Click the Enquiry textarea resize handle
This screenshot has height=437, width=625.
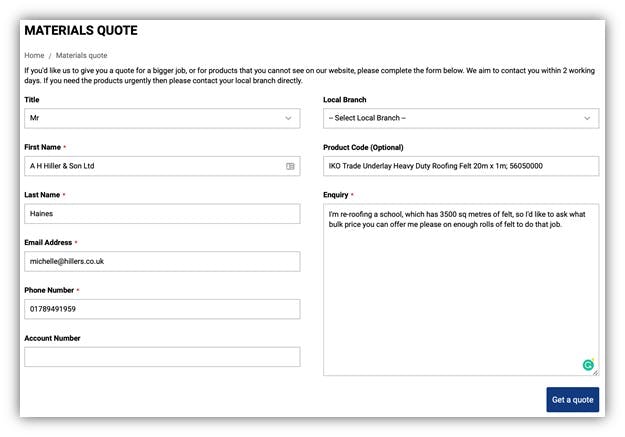[596, 372]
